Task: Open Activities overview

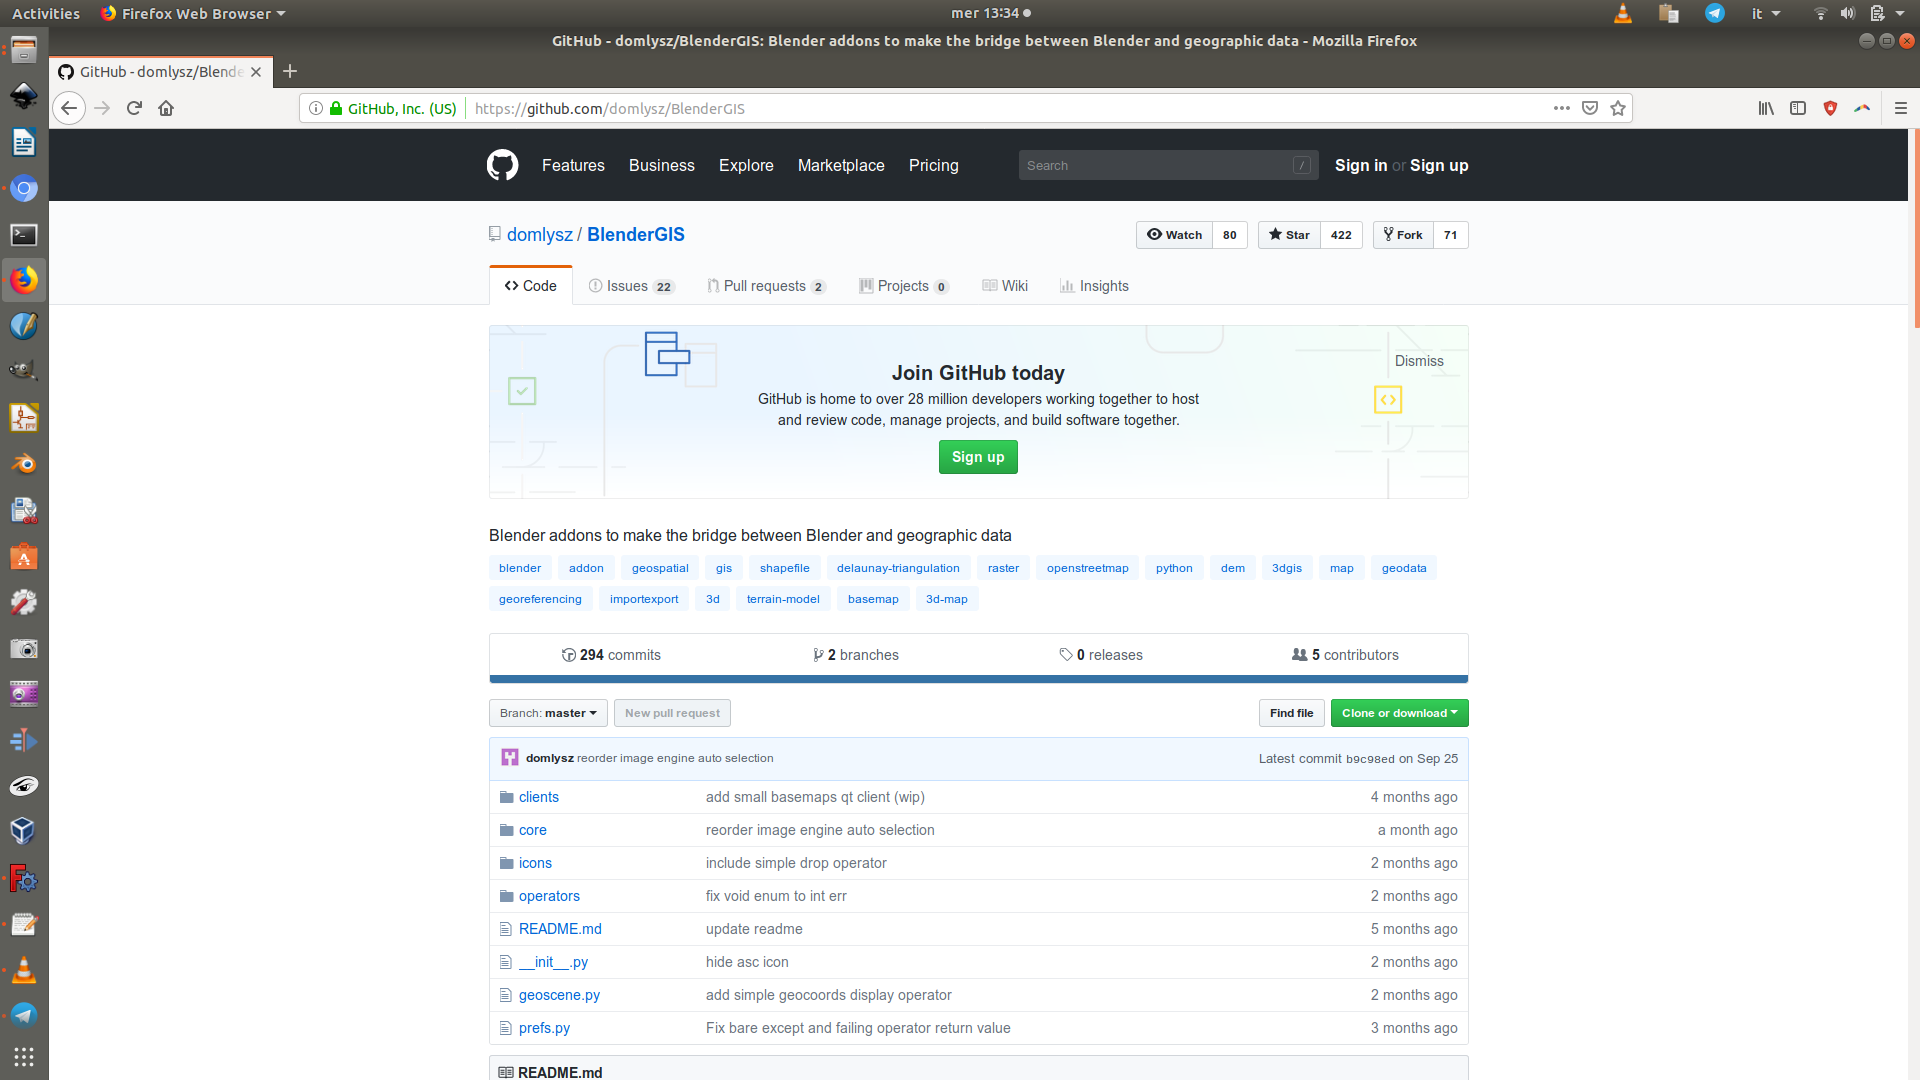Action: (x=46, y=13)
